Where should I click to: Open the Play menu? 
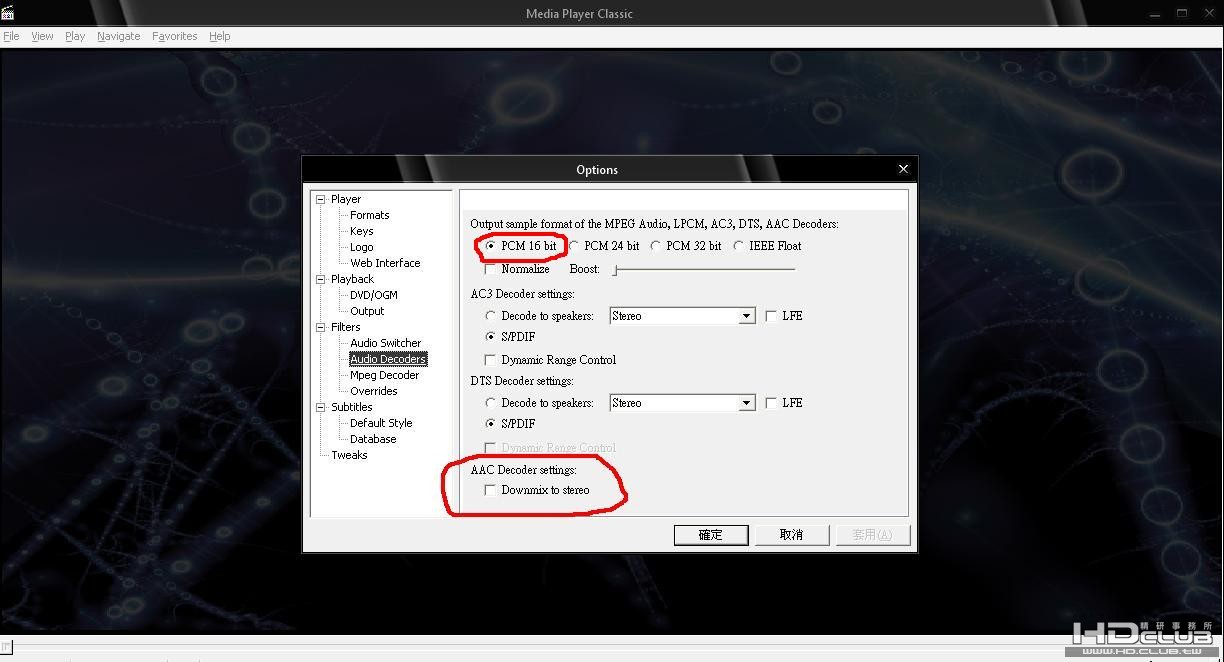coord(75,36)
